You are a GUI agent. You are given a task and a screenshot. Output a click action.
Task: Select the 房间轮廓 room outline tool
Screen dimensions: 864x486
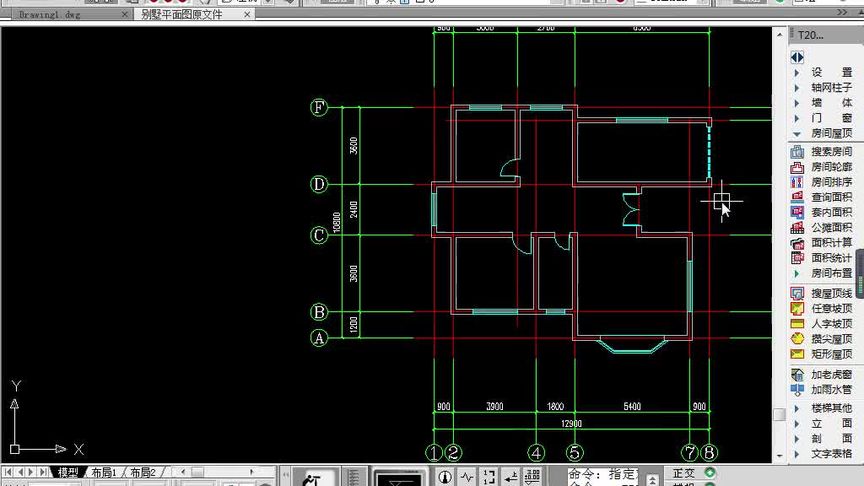tap(823, 167)
